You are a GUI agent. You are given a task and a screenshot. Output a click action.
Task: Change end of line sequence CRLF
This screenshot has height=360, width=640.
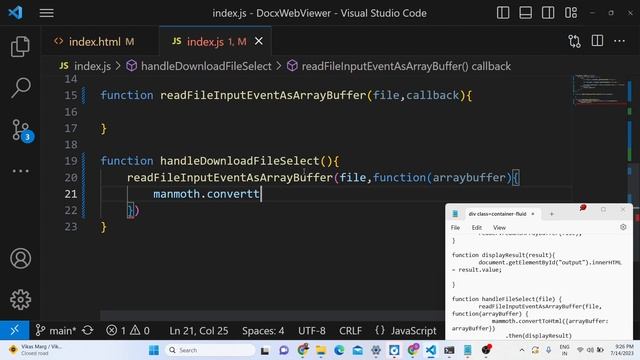(x=350, y=331)
